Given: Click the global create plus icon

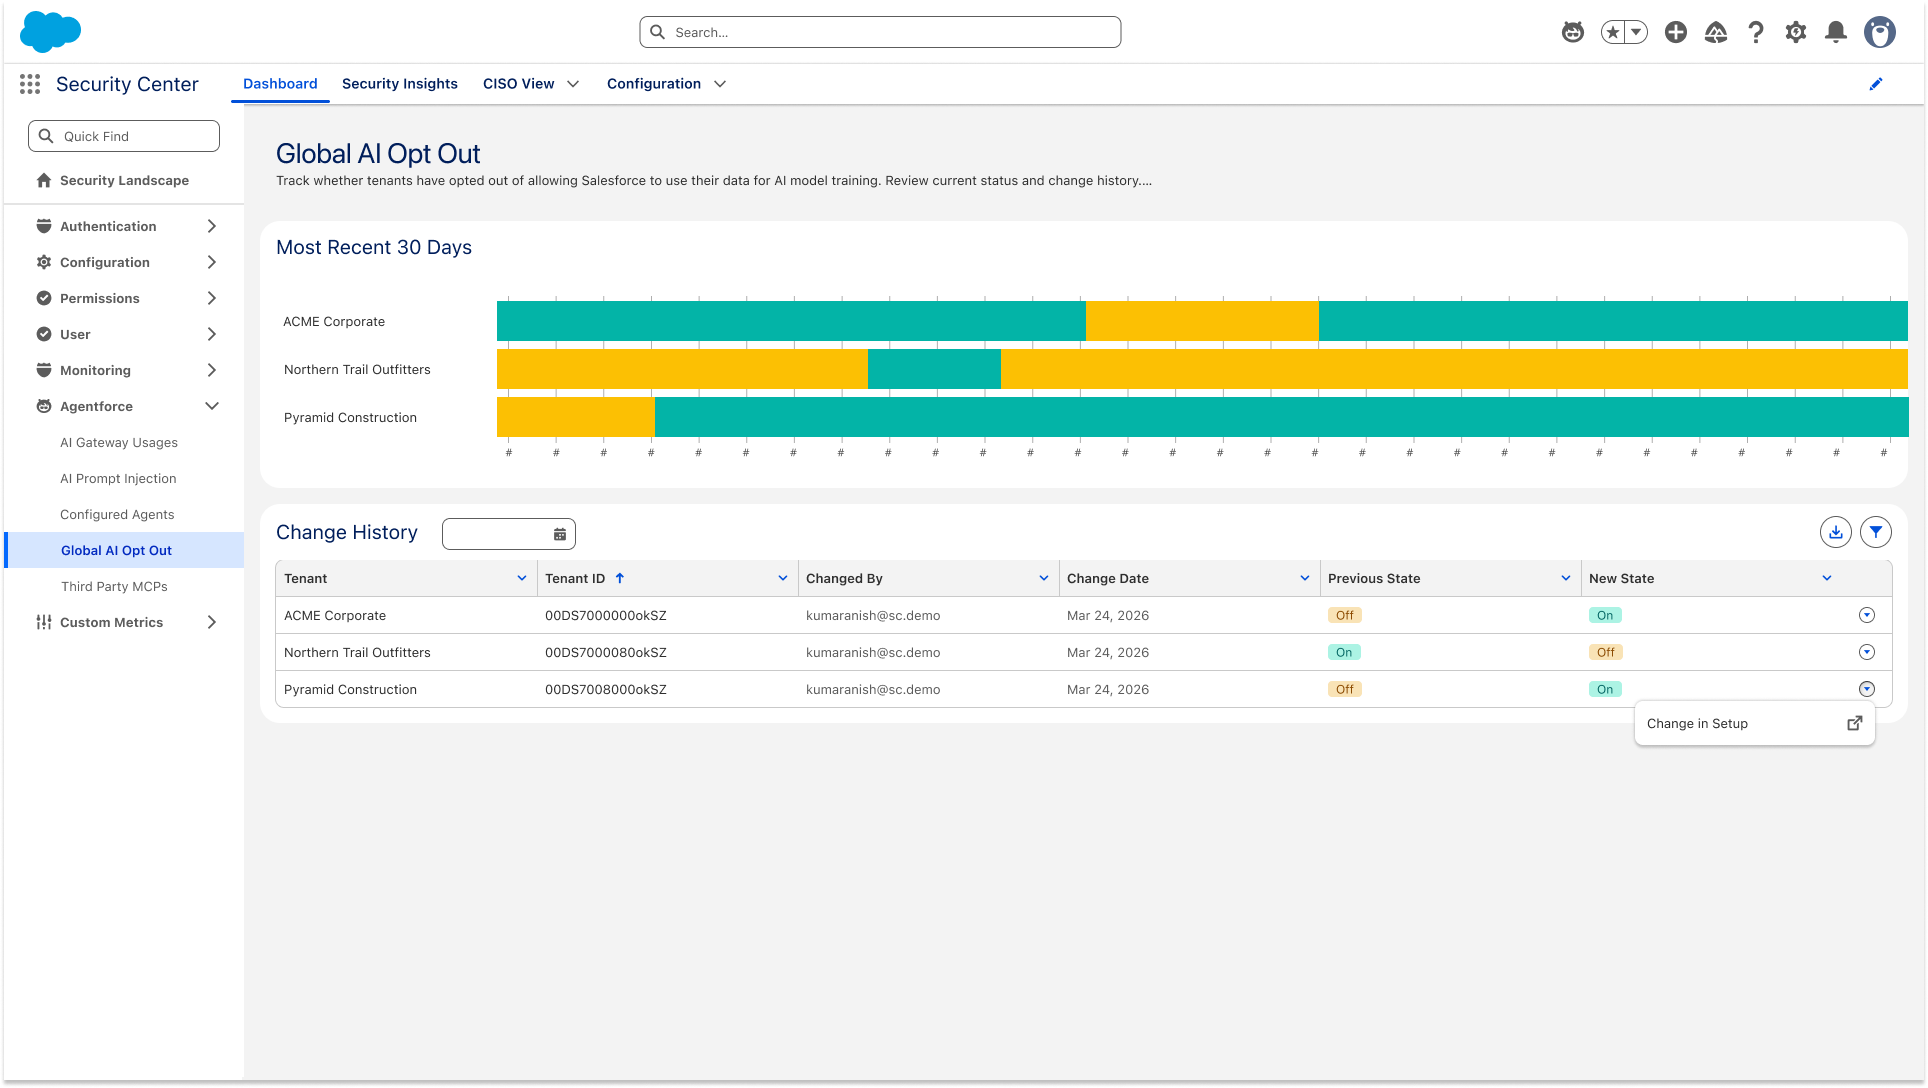Looking at the screenshot, I should [x=1676, y=32].
